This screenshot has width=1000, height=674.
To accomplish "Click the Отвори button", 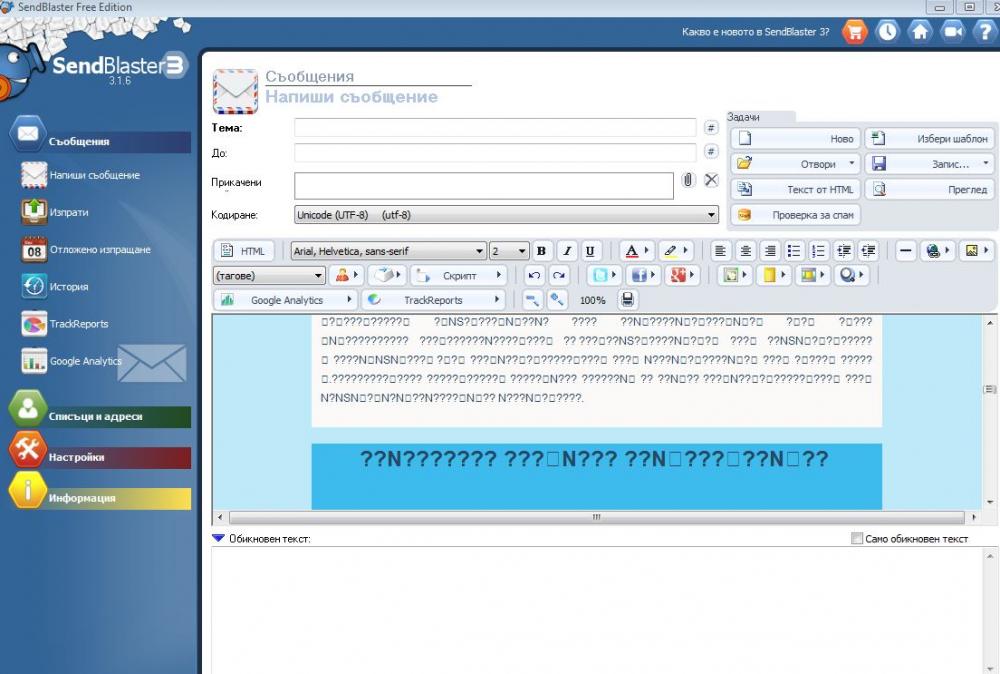I will 795,164.
